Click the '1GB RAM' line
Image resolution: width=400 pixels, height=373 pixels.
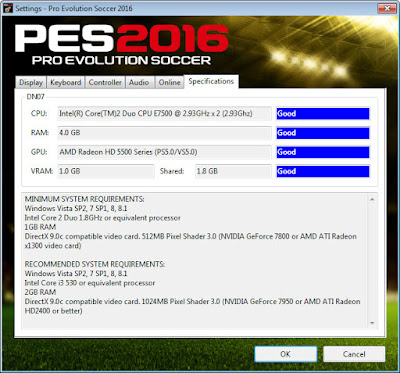(40, 227)
